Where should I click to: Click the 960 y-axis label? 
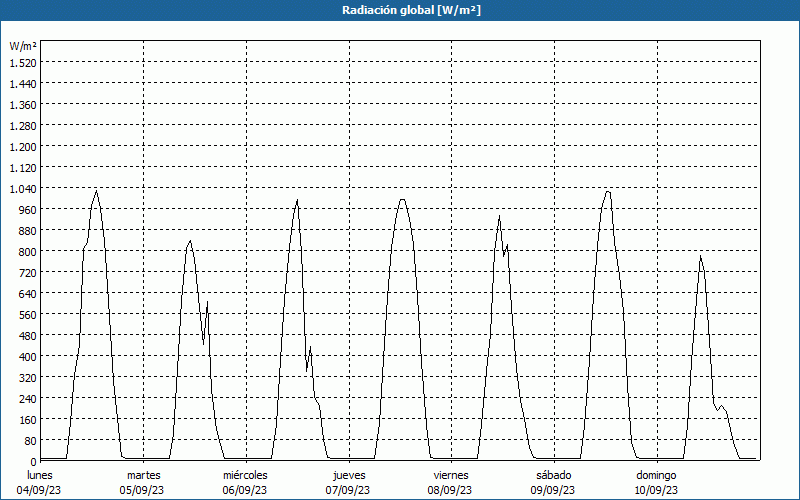[28, 210]
